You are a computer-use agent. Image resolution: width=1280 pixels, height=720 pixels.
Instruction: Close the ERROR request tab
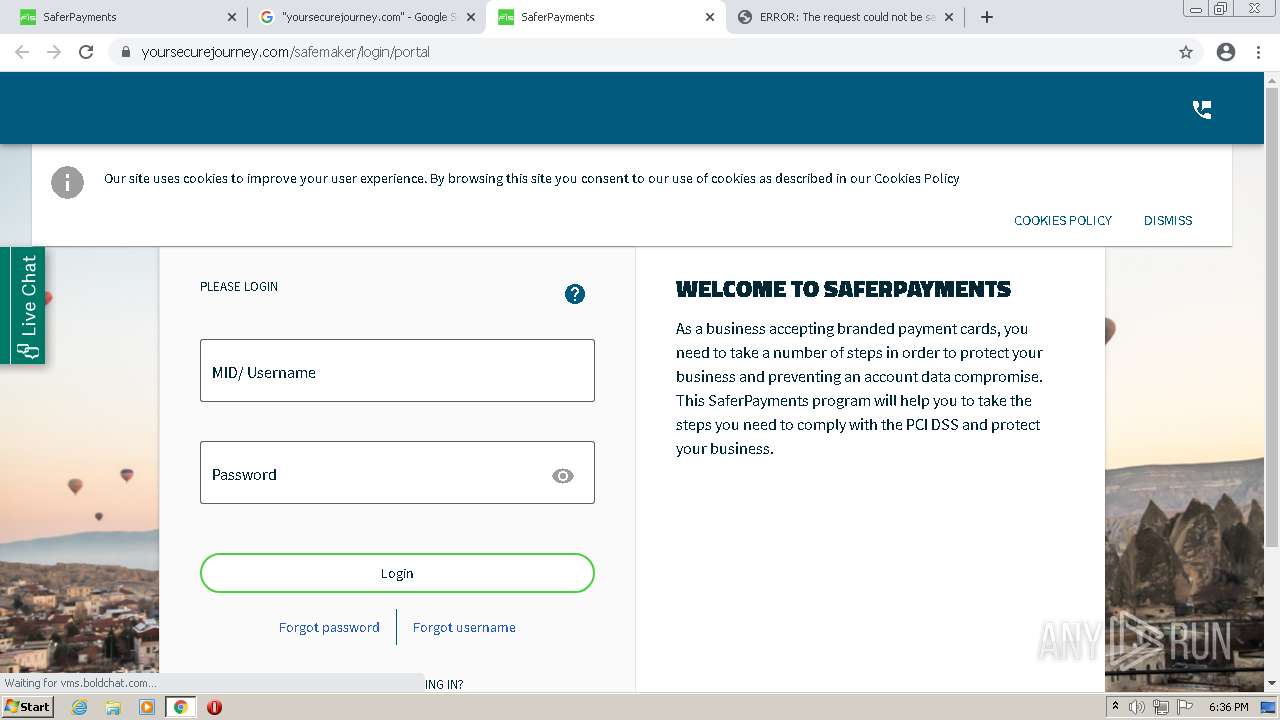pos(949,17)
